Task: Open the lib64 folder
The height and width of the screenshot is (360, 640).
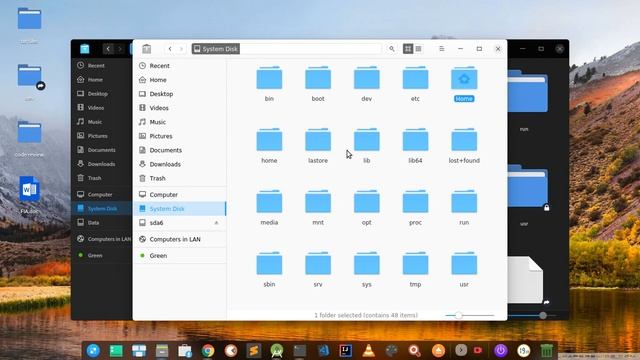Action: click(x=415, y=140)
